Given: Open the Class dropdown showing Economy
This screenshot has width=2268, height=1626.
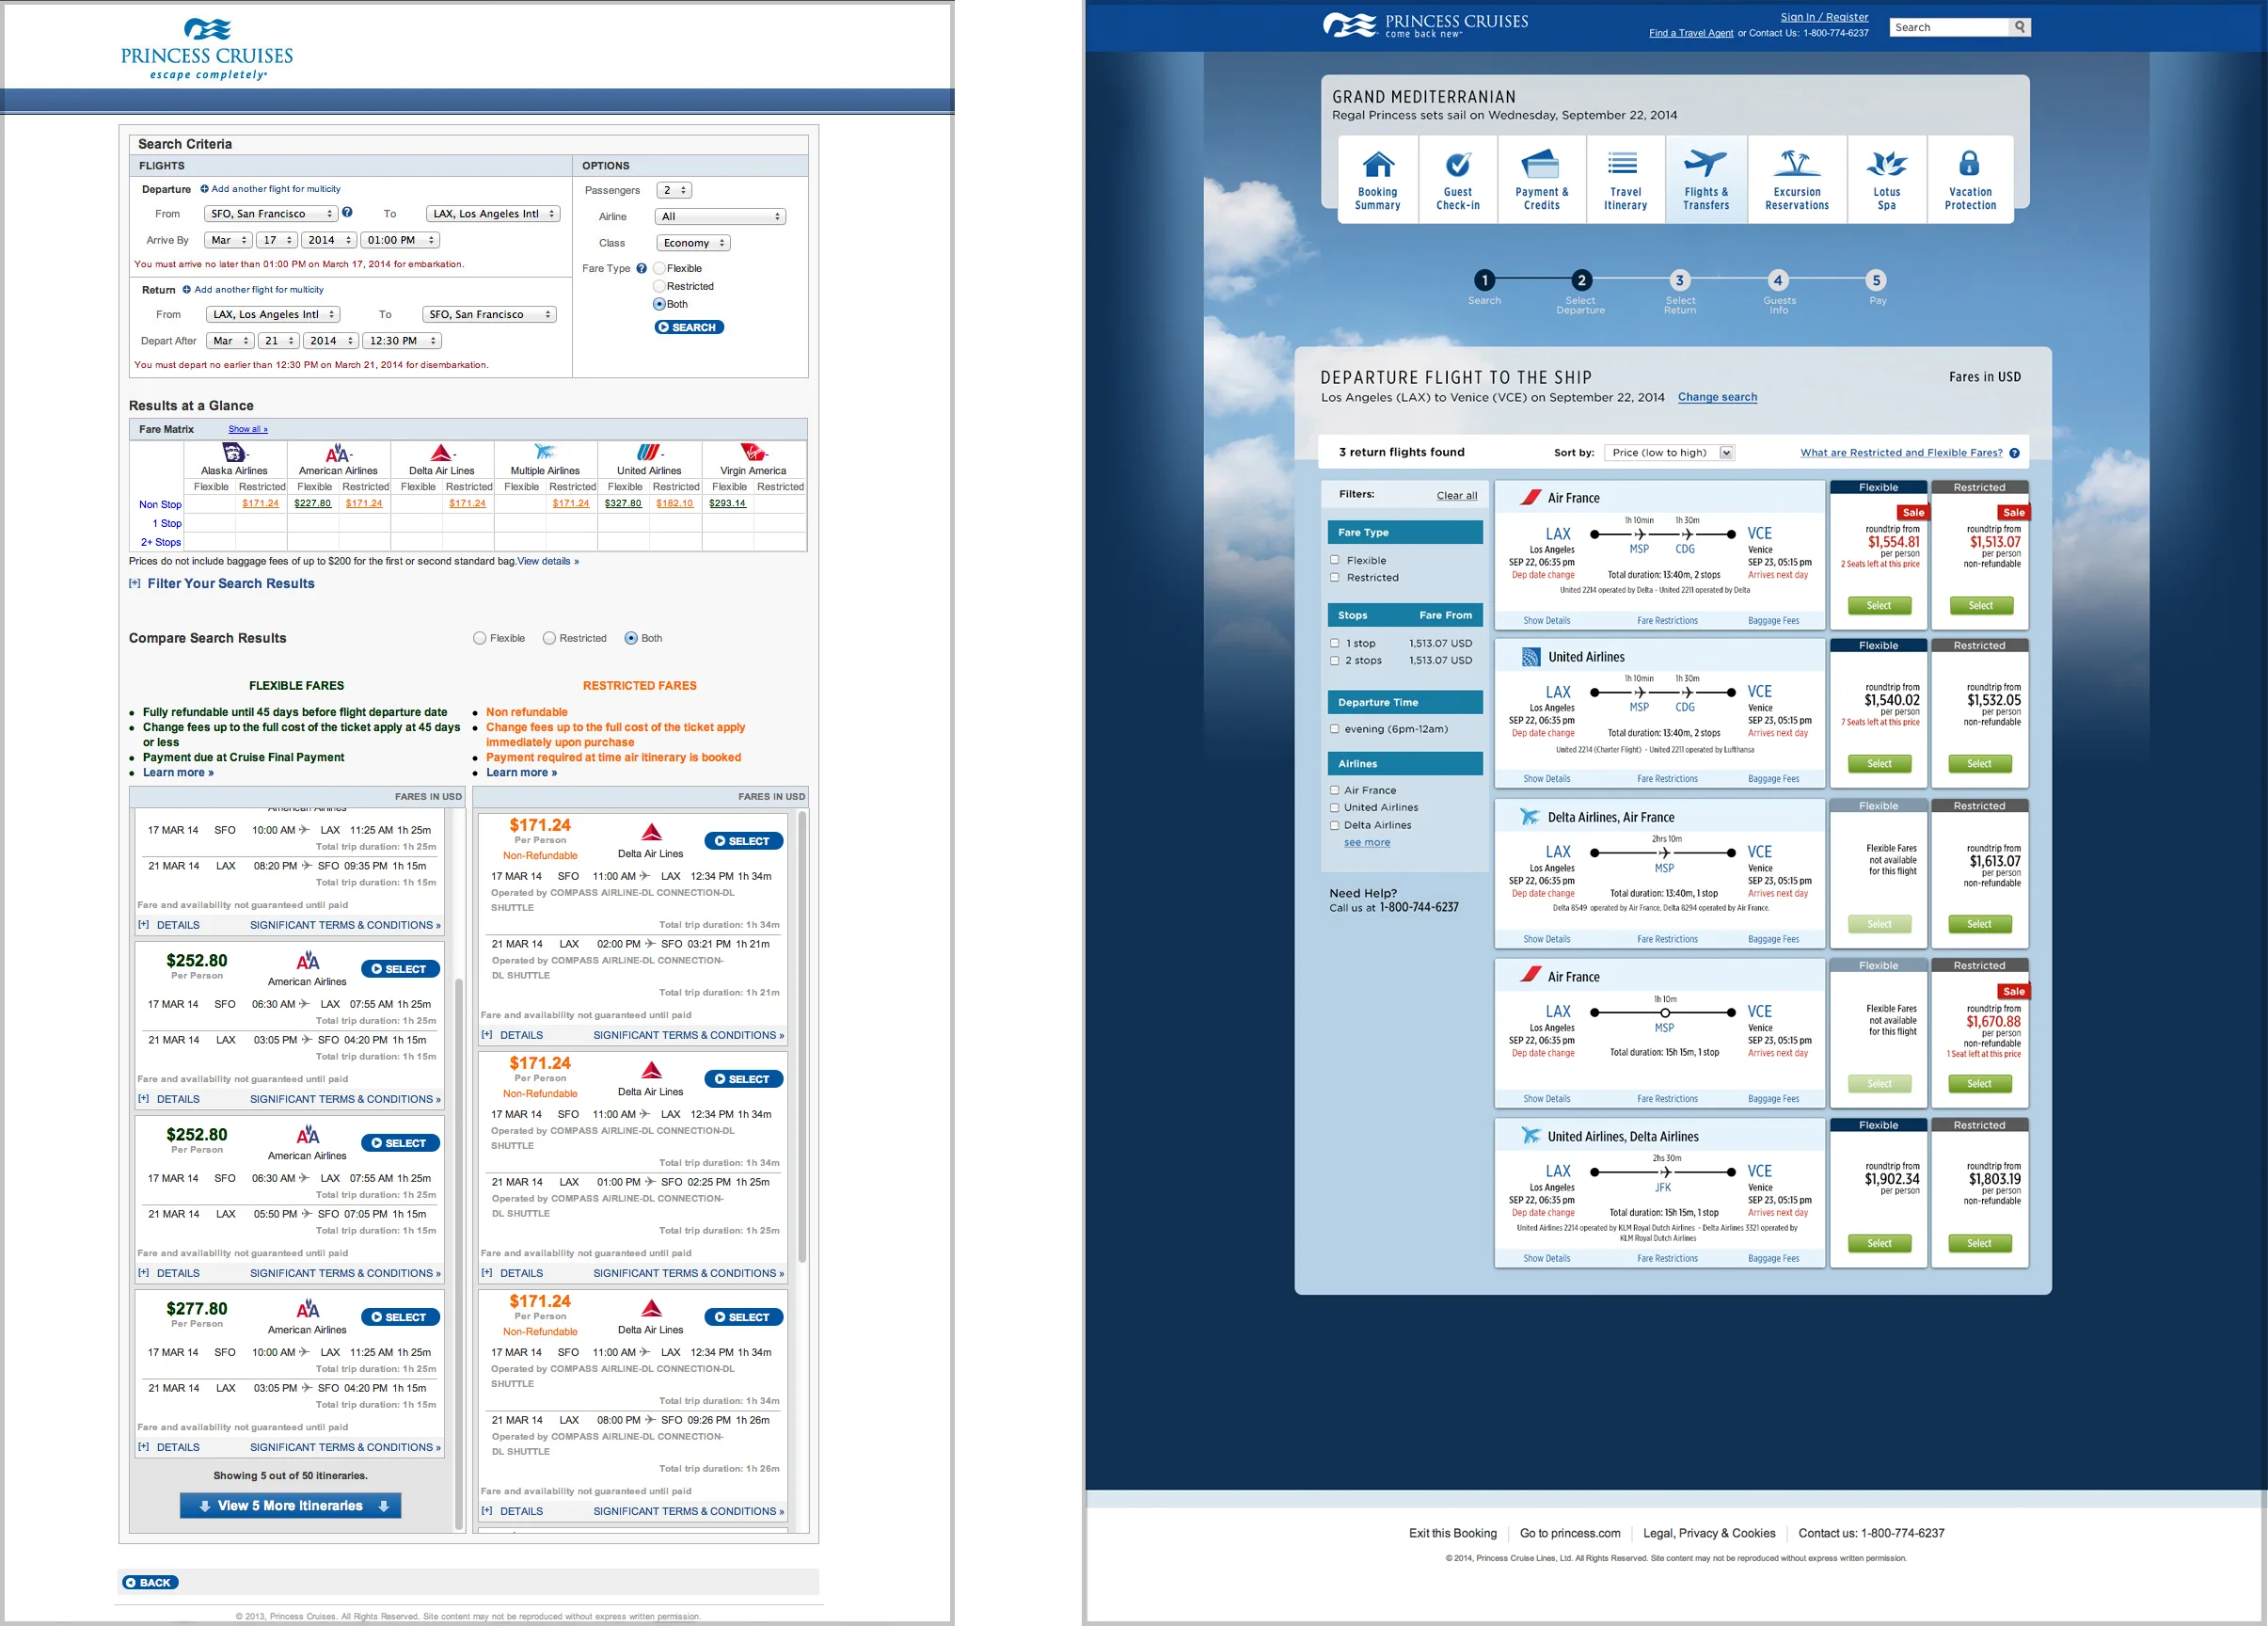Looking at the screenshot, I should (693, 243).
